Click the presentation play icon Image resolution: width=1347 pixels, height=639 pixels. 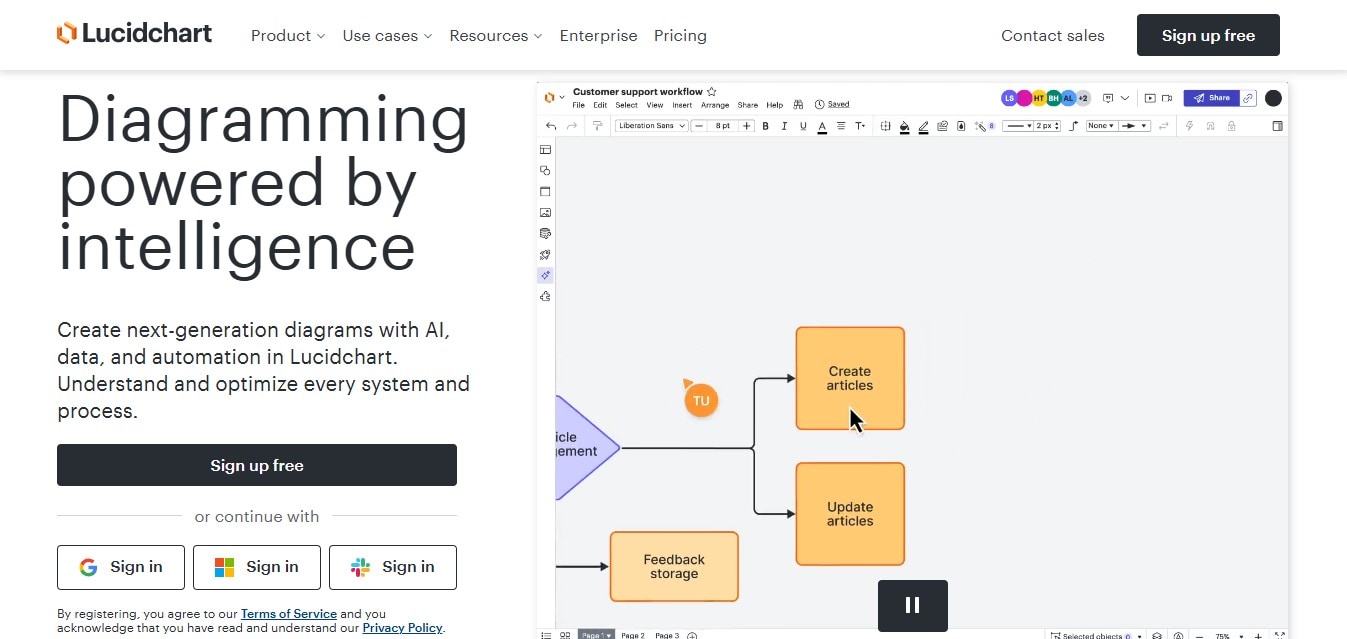[x=1150, y=98]
